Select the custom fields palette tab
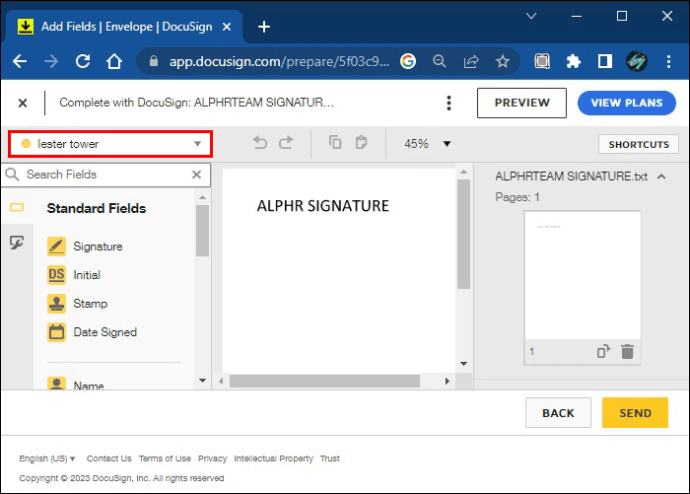 pos(17,242)
